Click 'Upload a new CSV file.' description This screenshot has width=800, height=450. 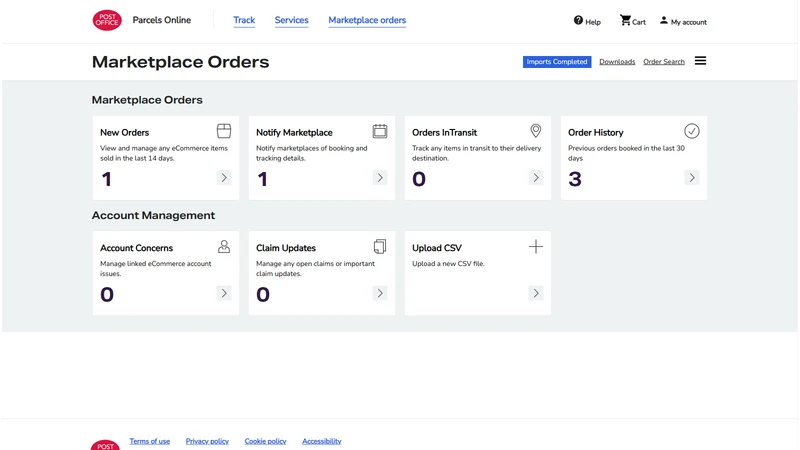(x=448, y=264)
